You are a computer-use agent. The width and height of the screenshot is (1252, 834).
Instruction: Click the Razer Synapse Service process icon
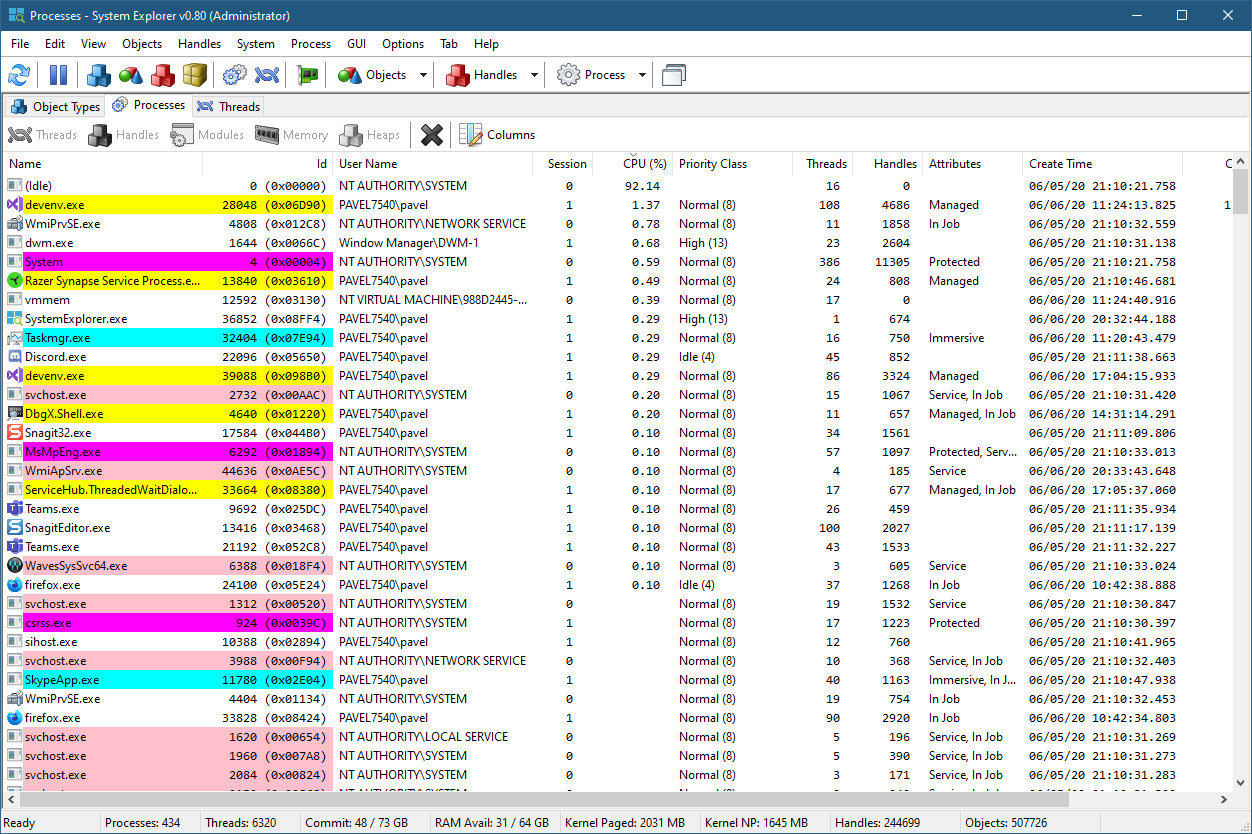(15, 281)
